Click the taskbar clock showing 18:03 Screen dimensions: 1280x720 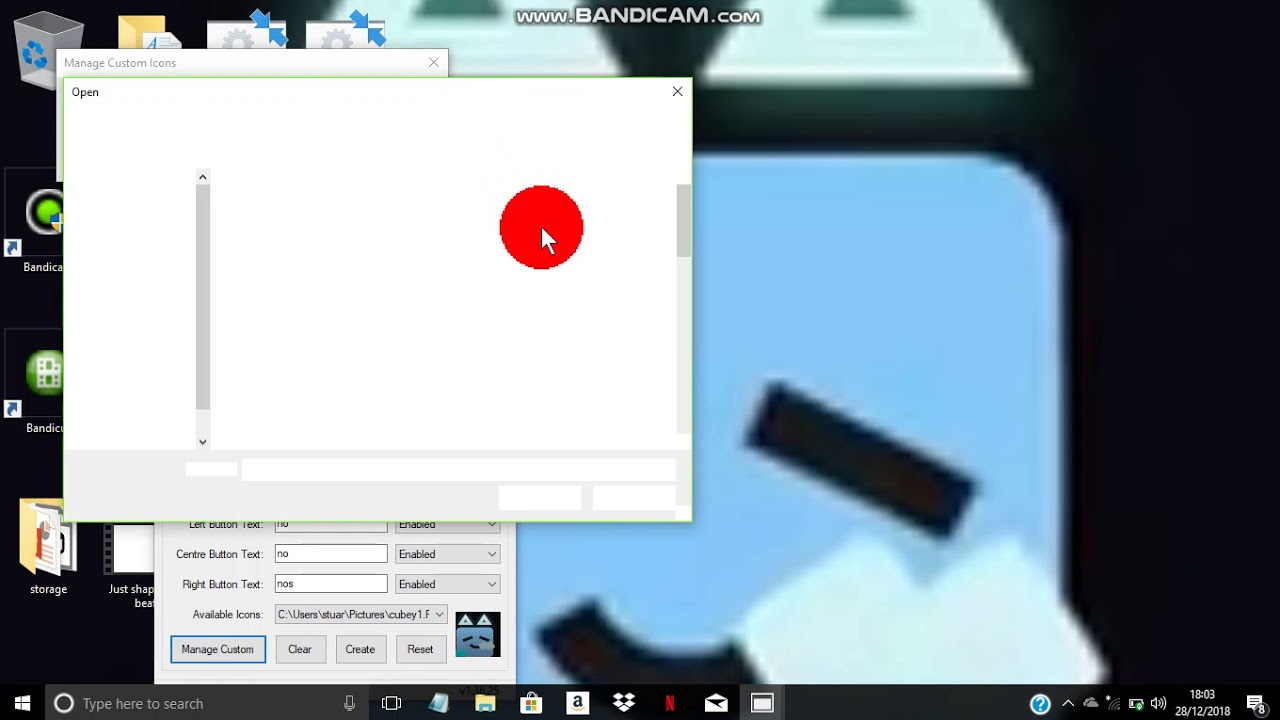point(1202,703)
